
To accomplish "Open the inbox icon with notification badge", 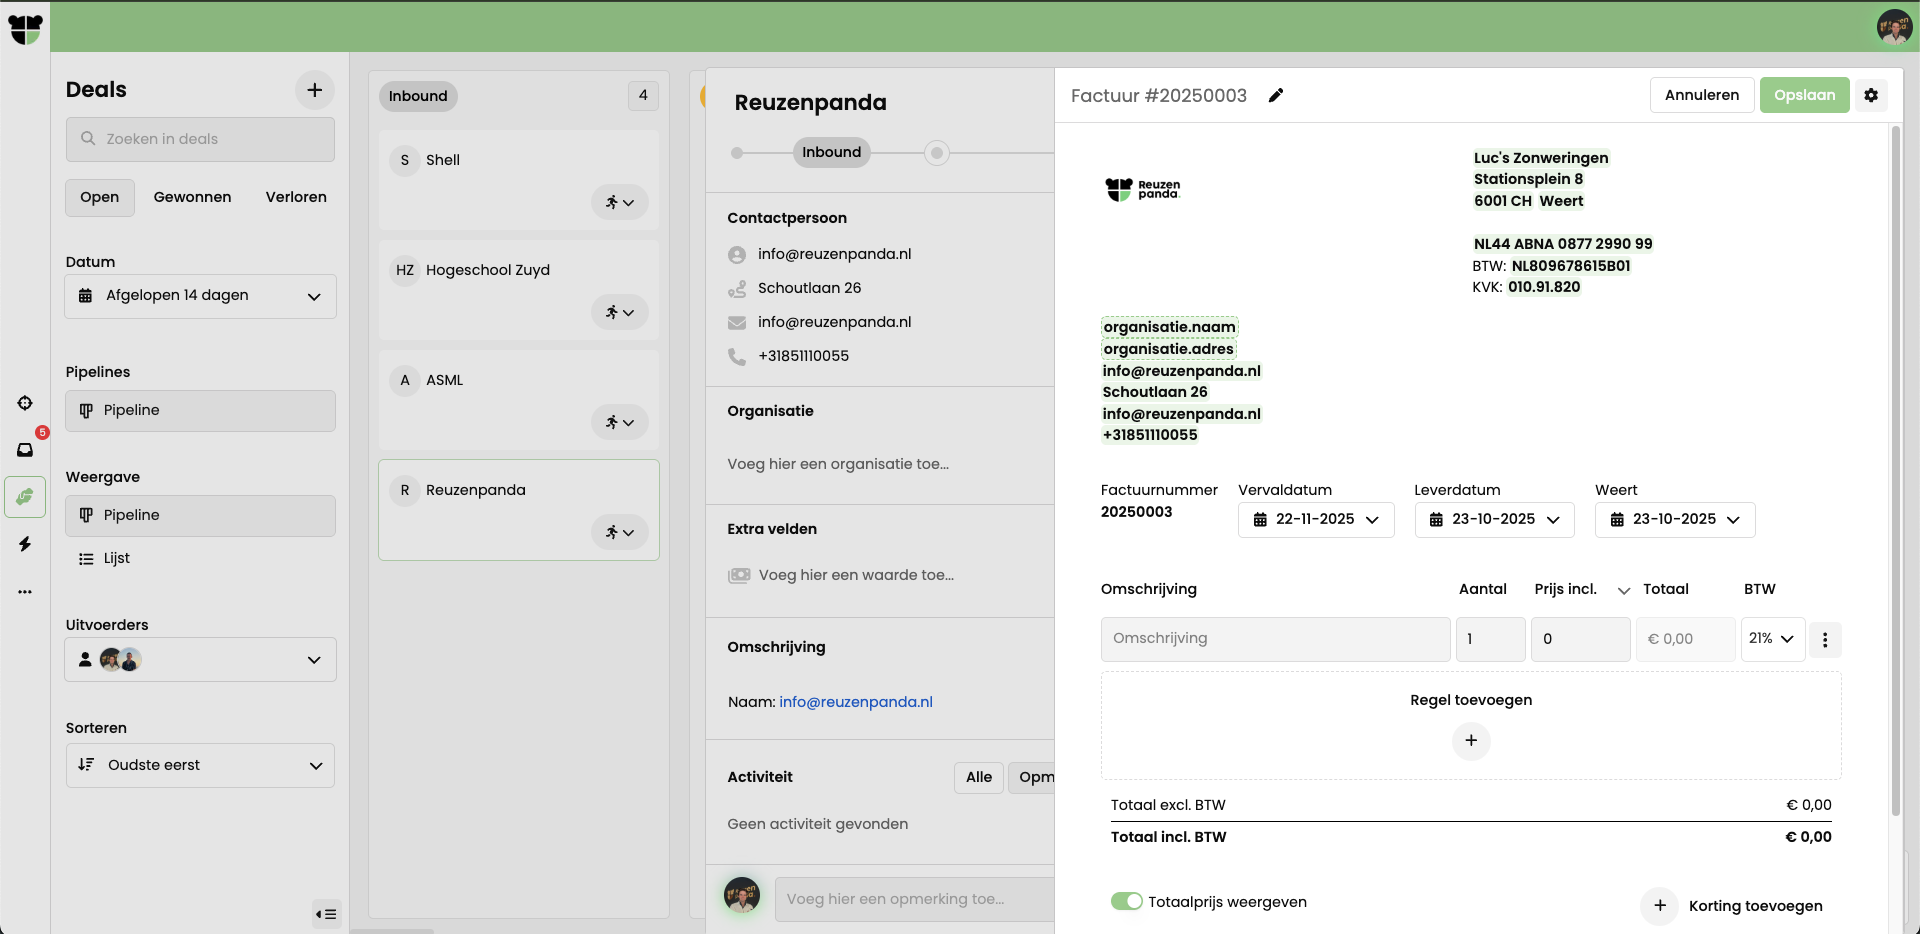I will pos(25,450).
